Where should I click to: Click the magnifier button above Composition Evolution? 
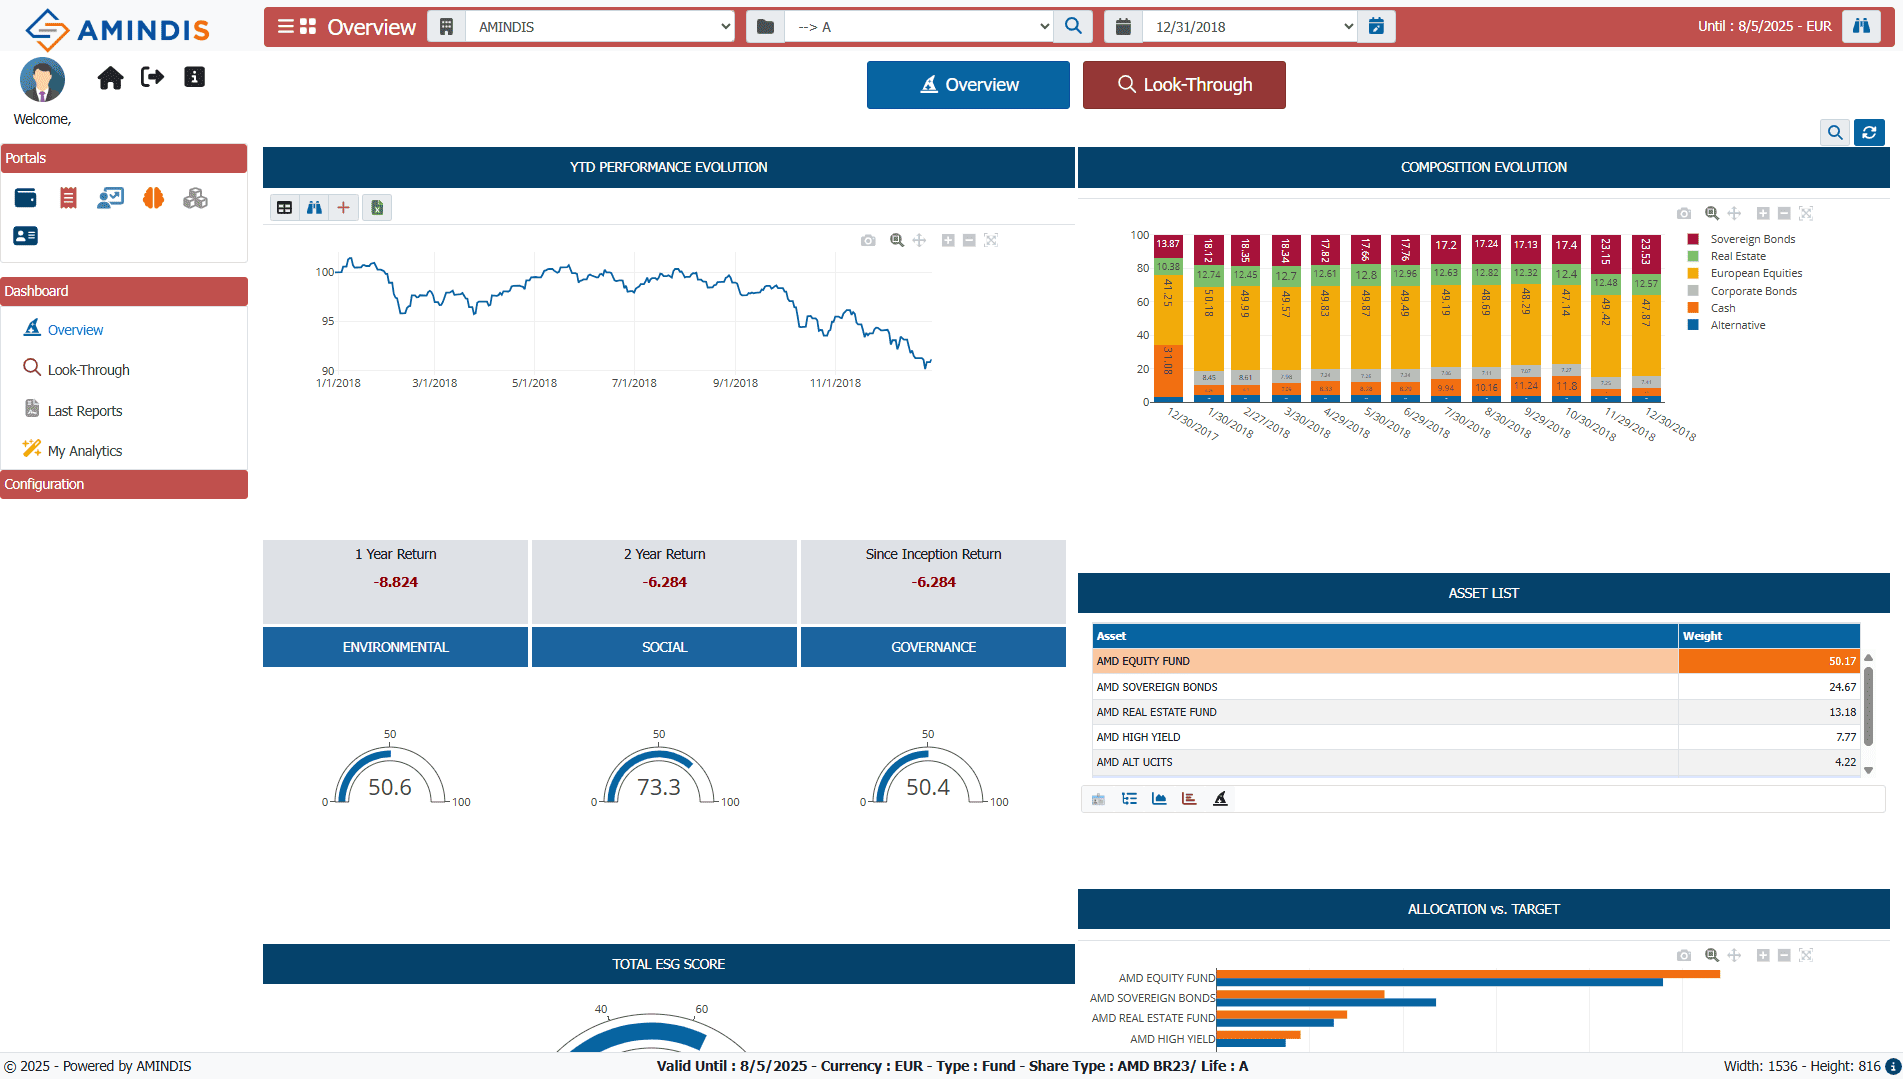pyautogui.click(x=1835, y=132)
